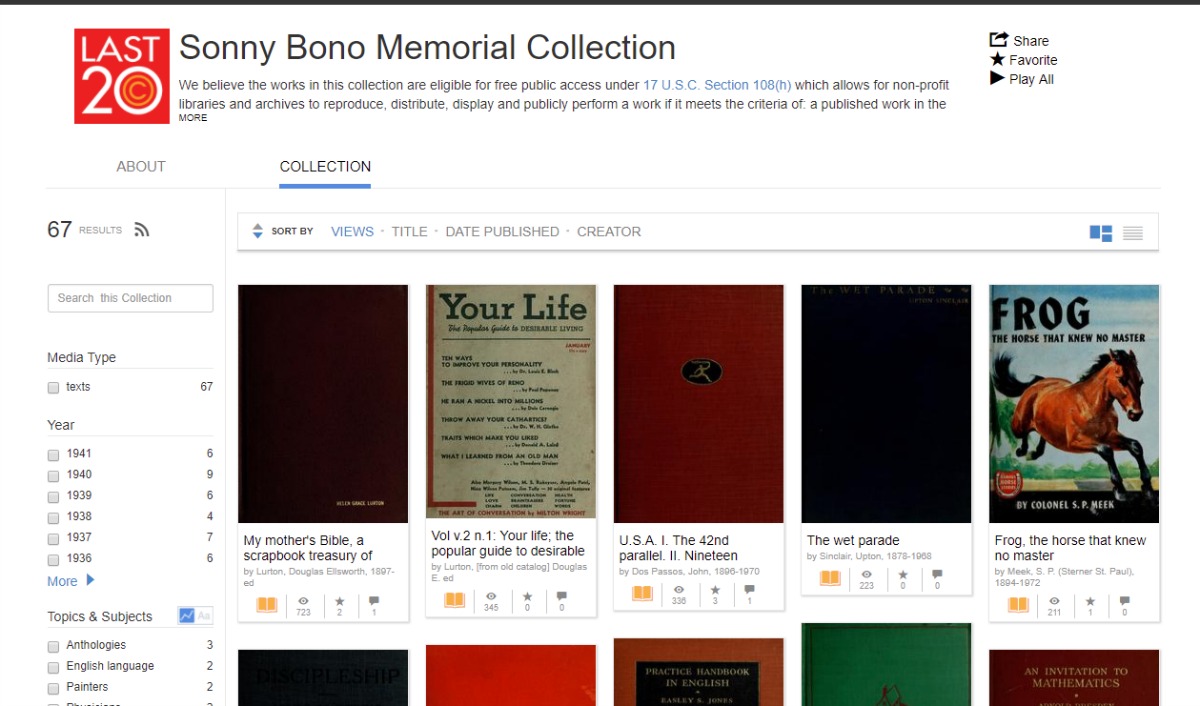The height and width of the screenshot is (706, 1200).
Task: Expand the collection description with MORE
Action: click(x=193, y=118)
